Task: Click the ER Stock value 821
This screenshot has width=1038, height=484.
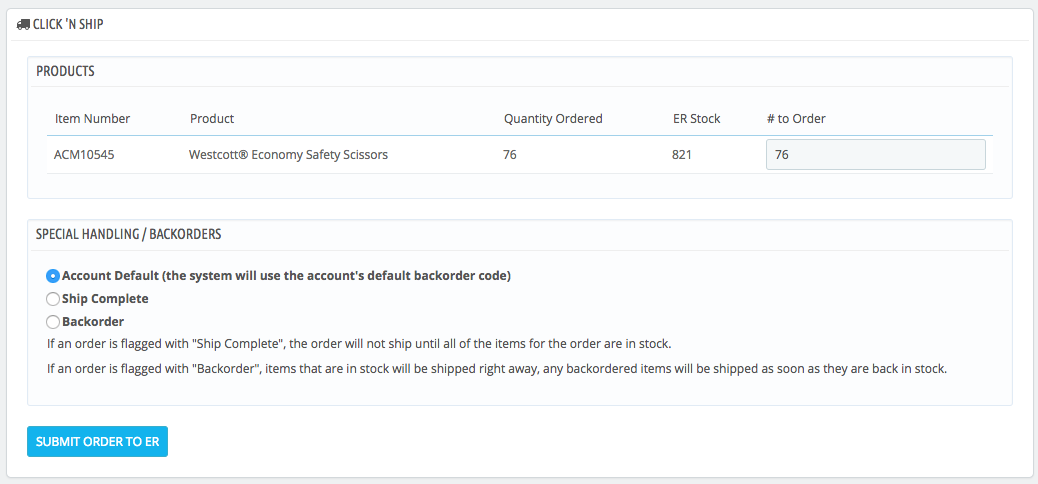Action: pyautogui.click(x=682, y=155)
